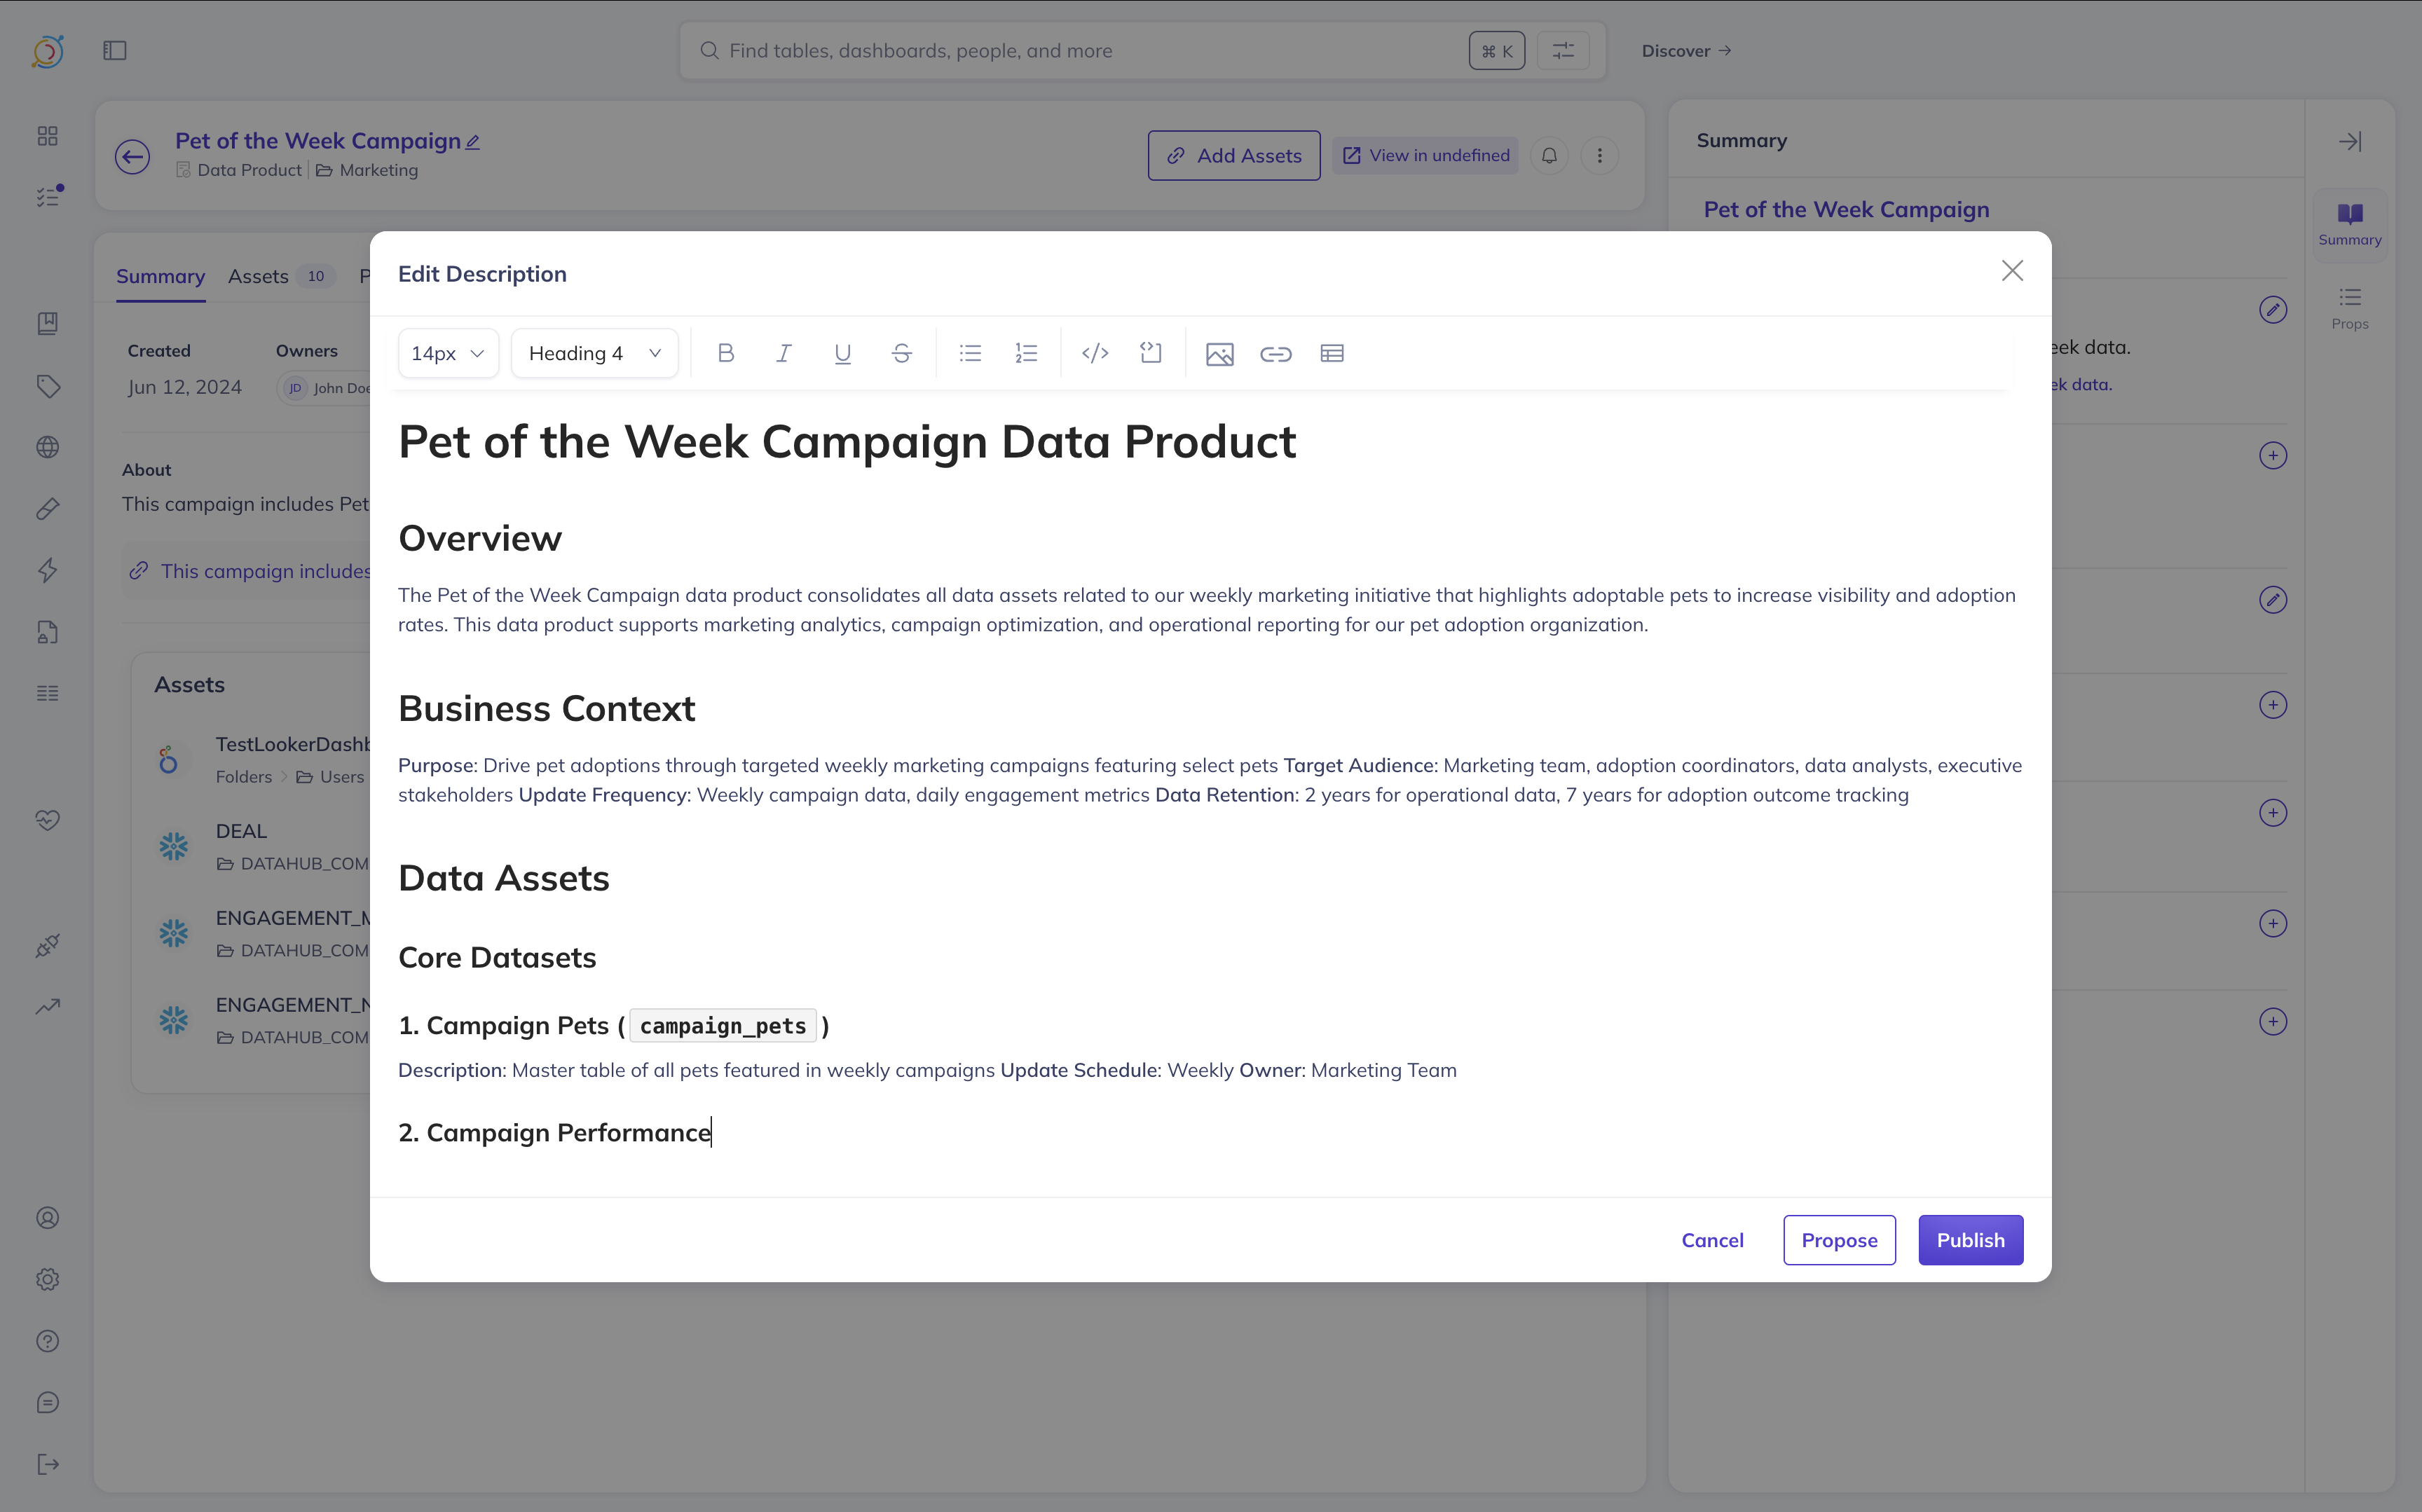Image resolution: width=2422 pixels, height=1512 pixels.
Task: Close the Edit Description dialog
Action: coord(2012,271)
